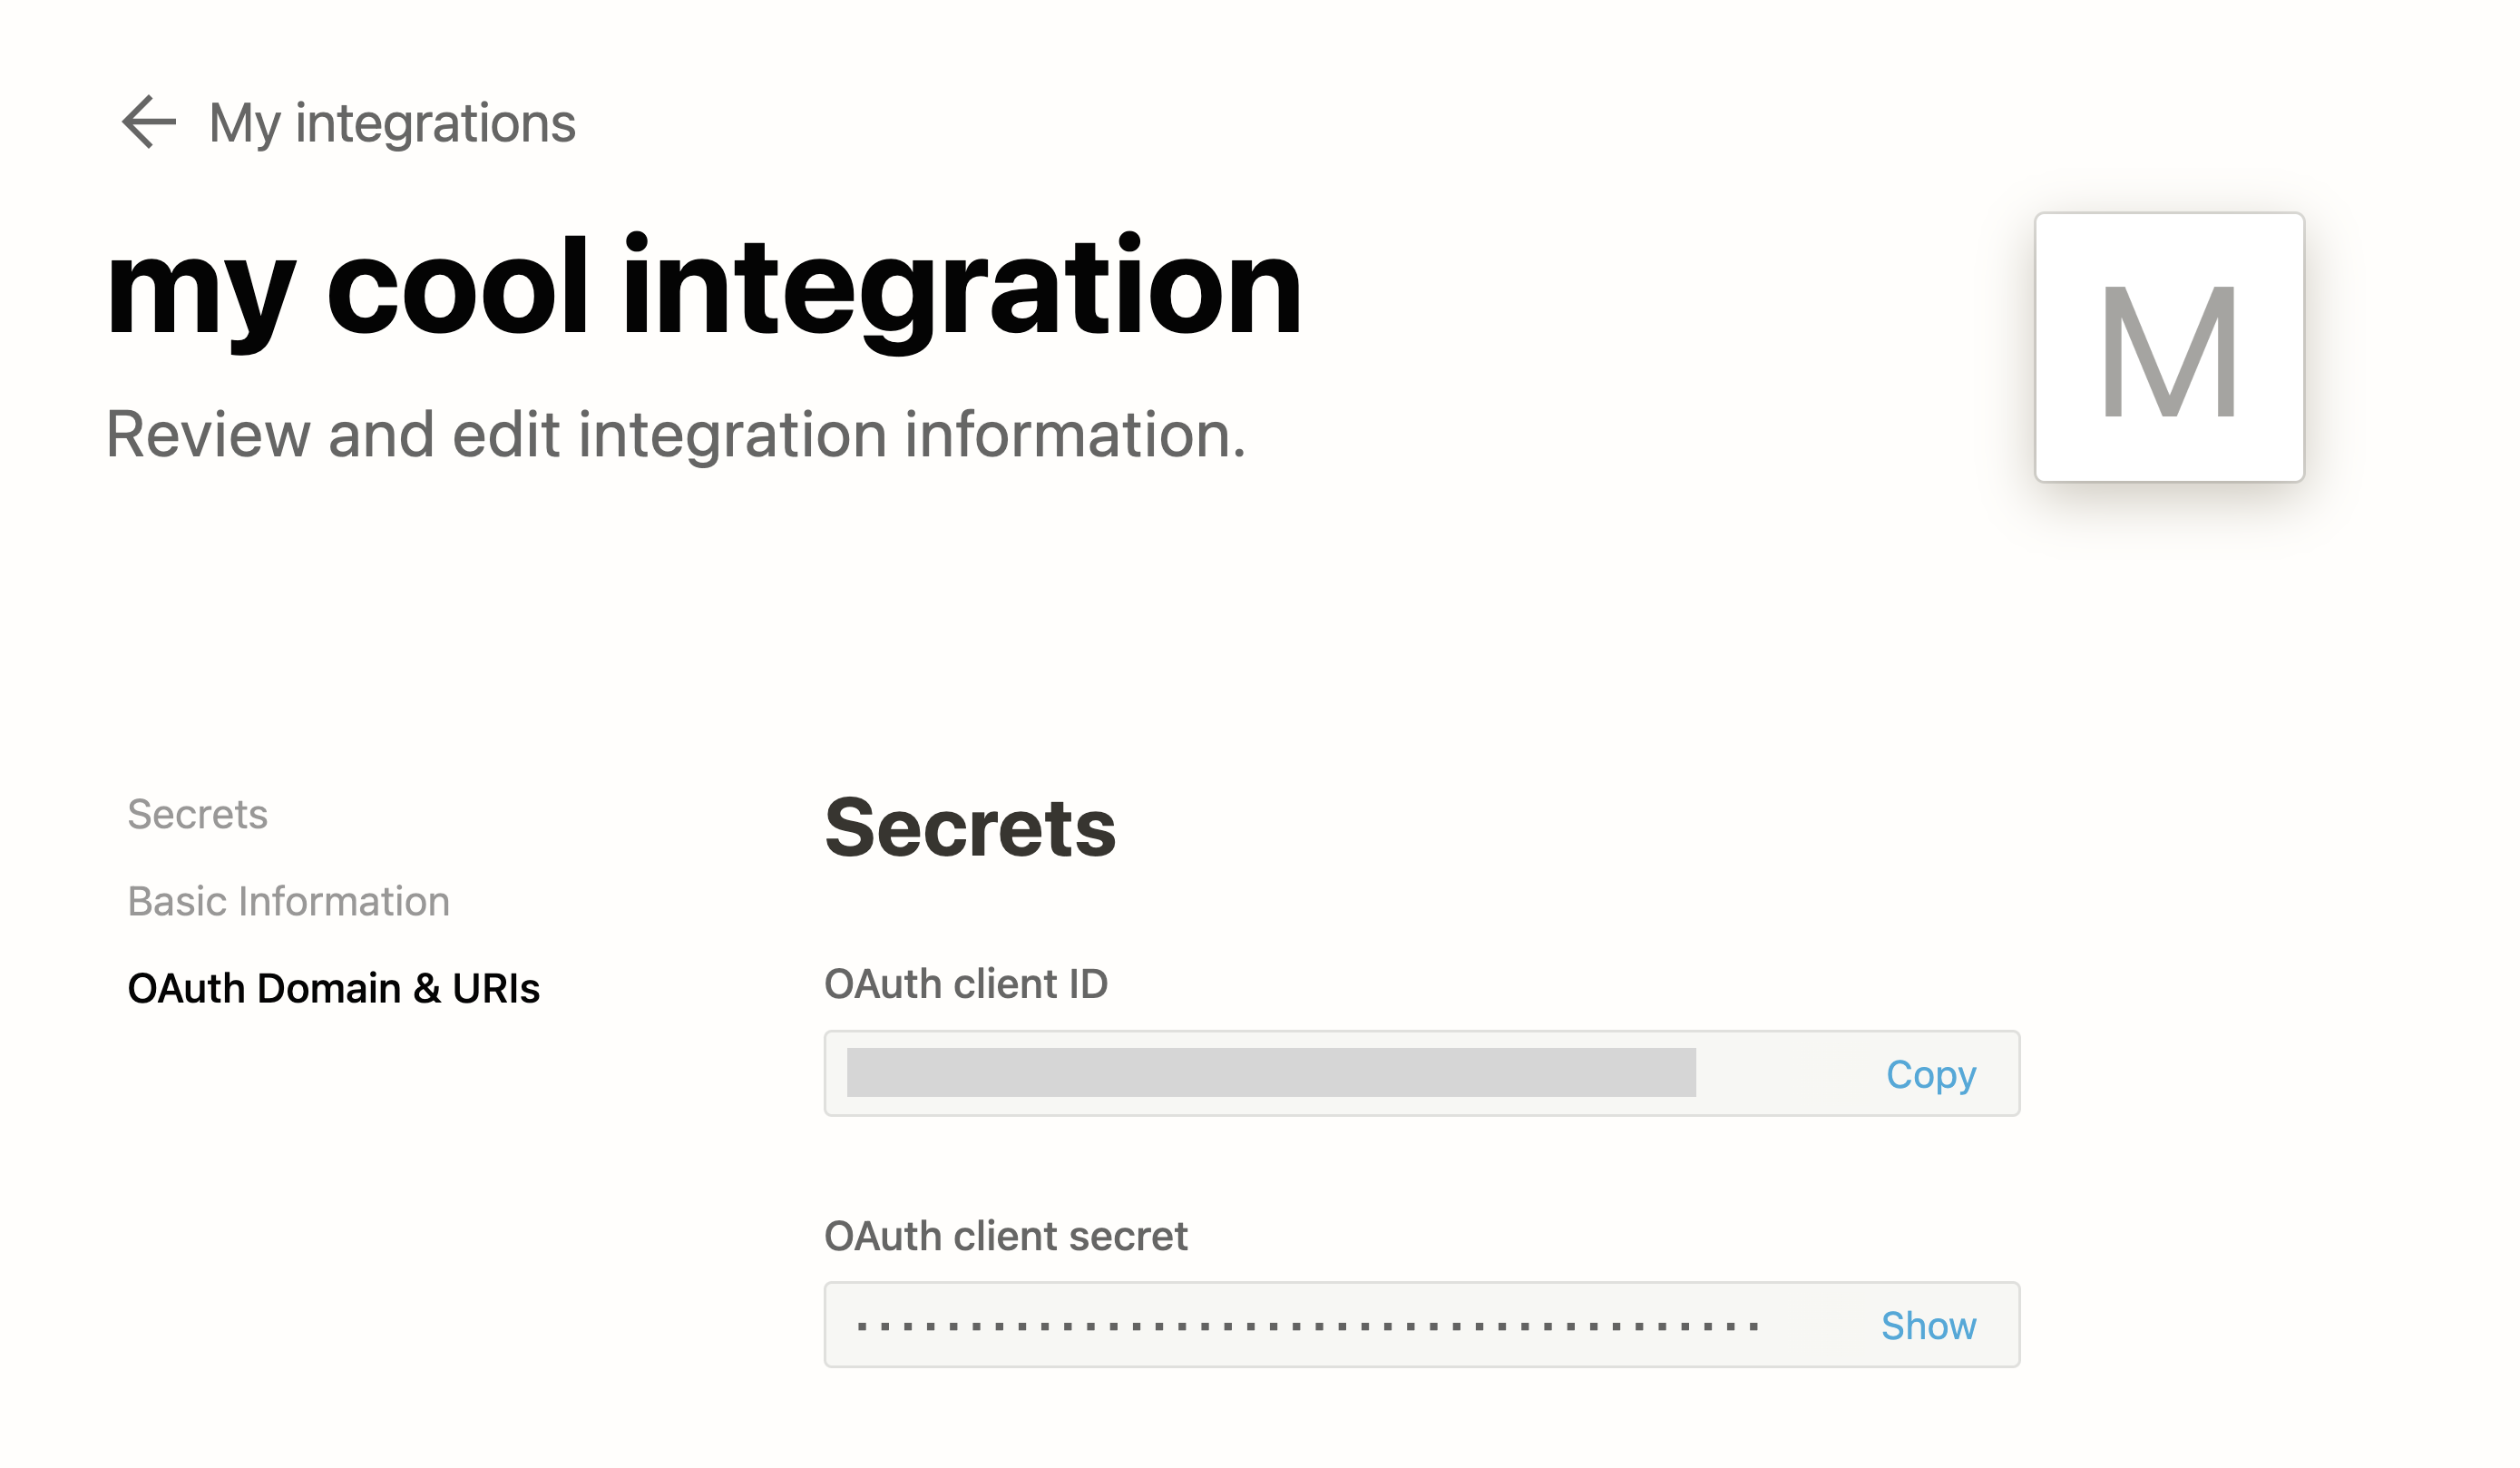Return to My integrations page

[x=391, y=123]
